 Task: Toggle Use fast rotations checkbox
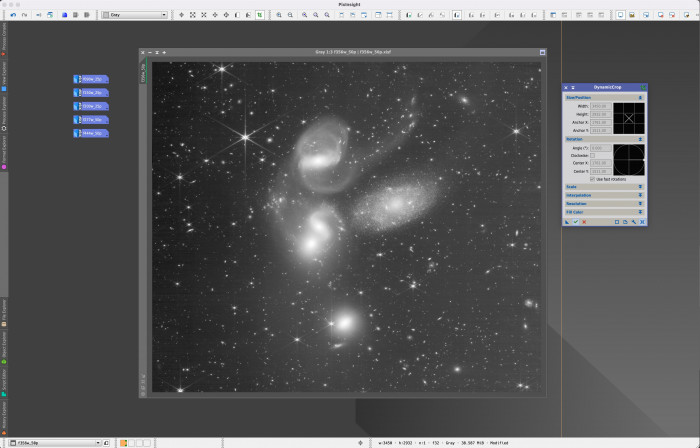pyautogui.click(x=592, y=179)
